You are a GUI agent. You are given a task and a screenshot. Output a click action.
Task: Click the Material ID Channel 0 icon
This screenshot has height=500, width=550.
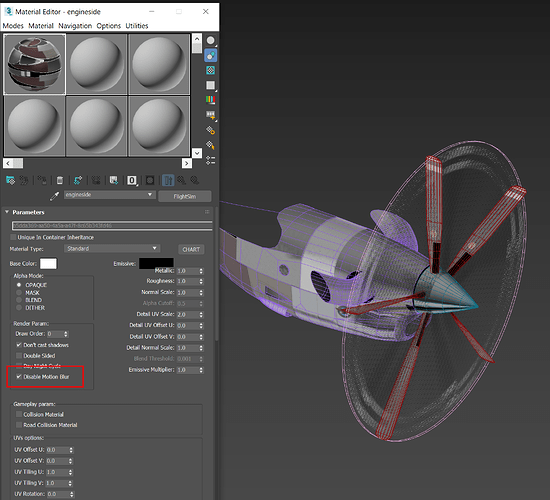click(x=132, y=180)
